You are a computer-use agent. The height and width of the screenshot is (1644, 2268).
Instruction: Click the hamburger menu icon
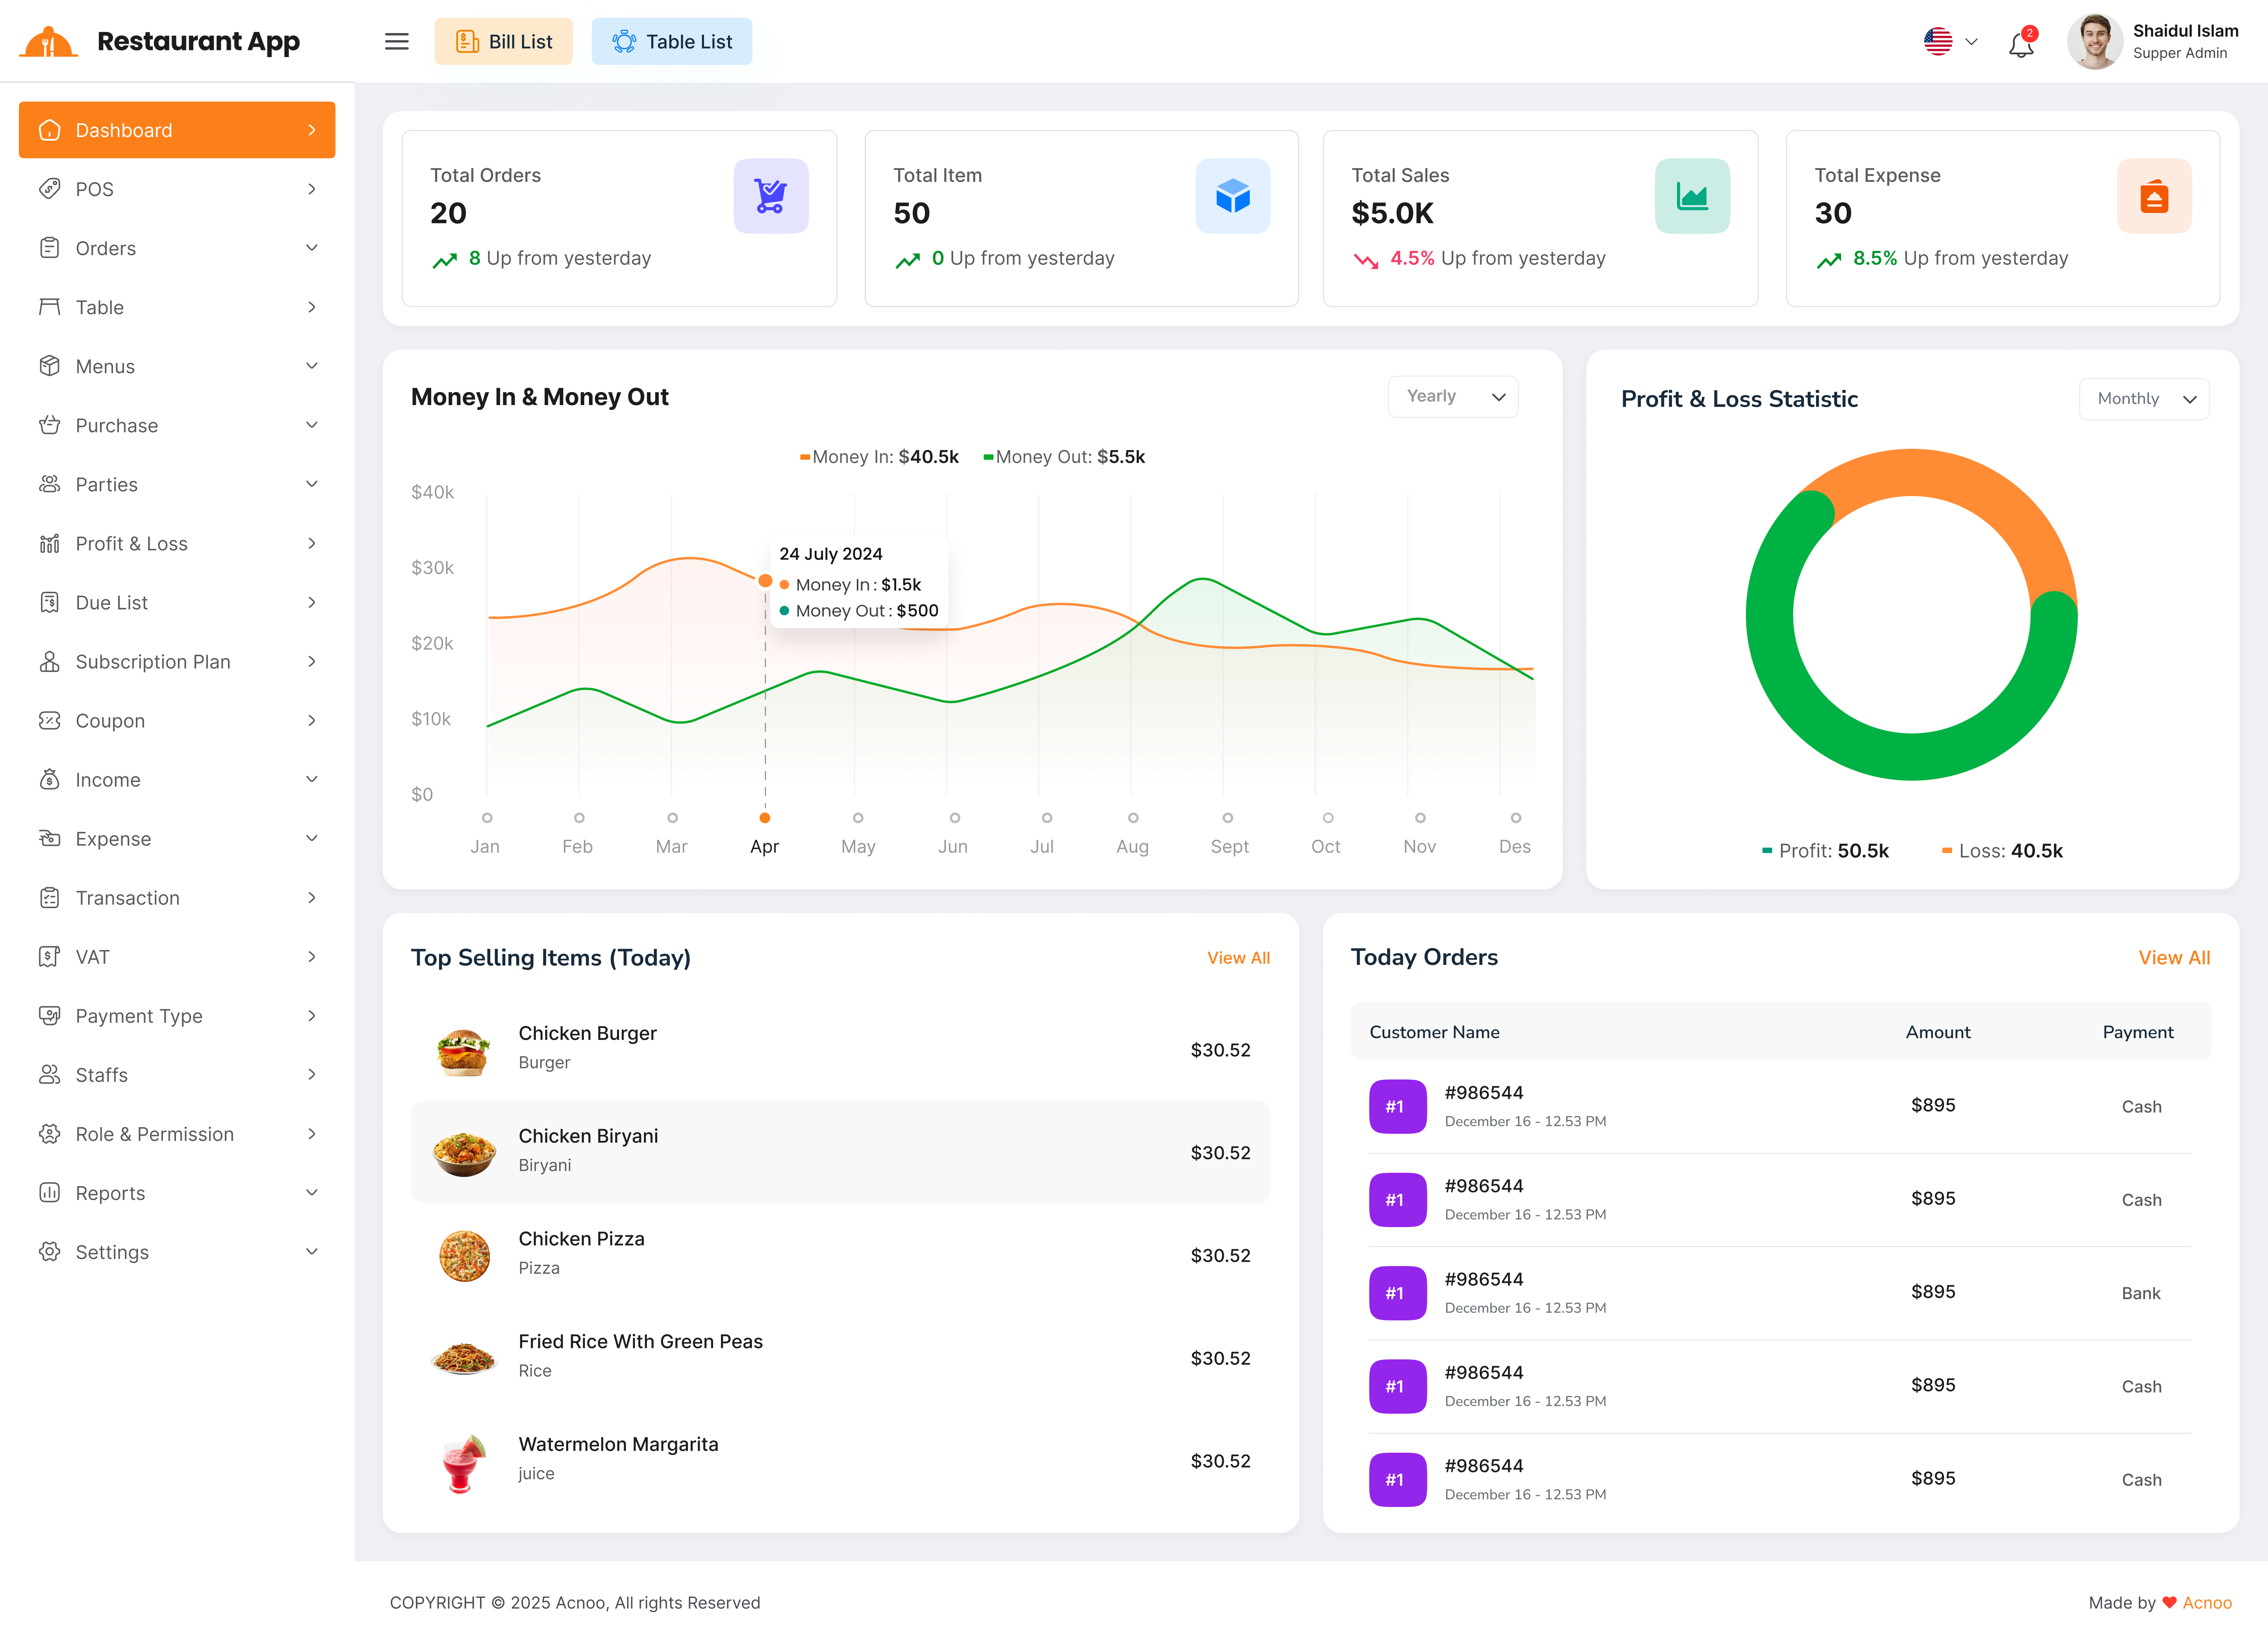tap(396, 41)
